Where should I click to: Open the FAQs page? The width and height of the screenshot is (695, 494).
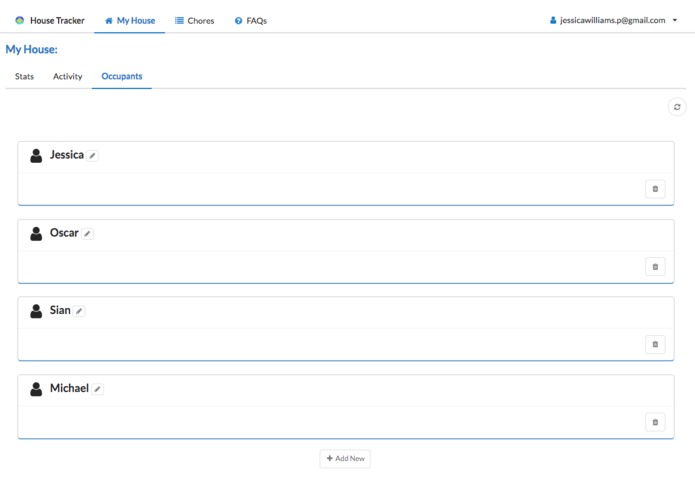[x=250, y=20]
